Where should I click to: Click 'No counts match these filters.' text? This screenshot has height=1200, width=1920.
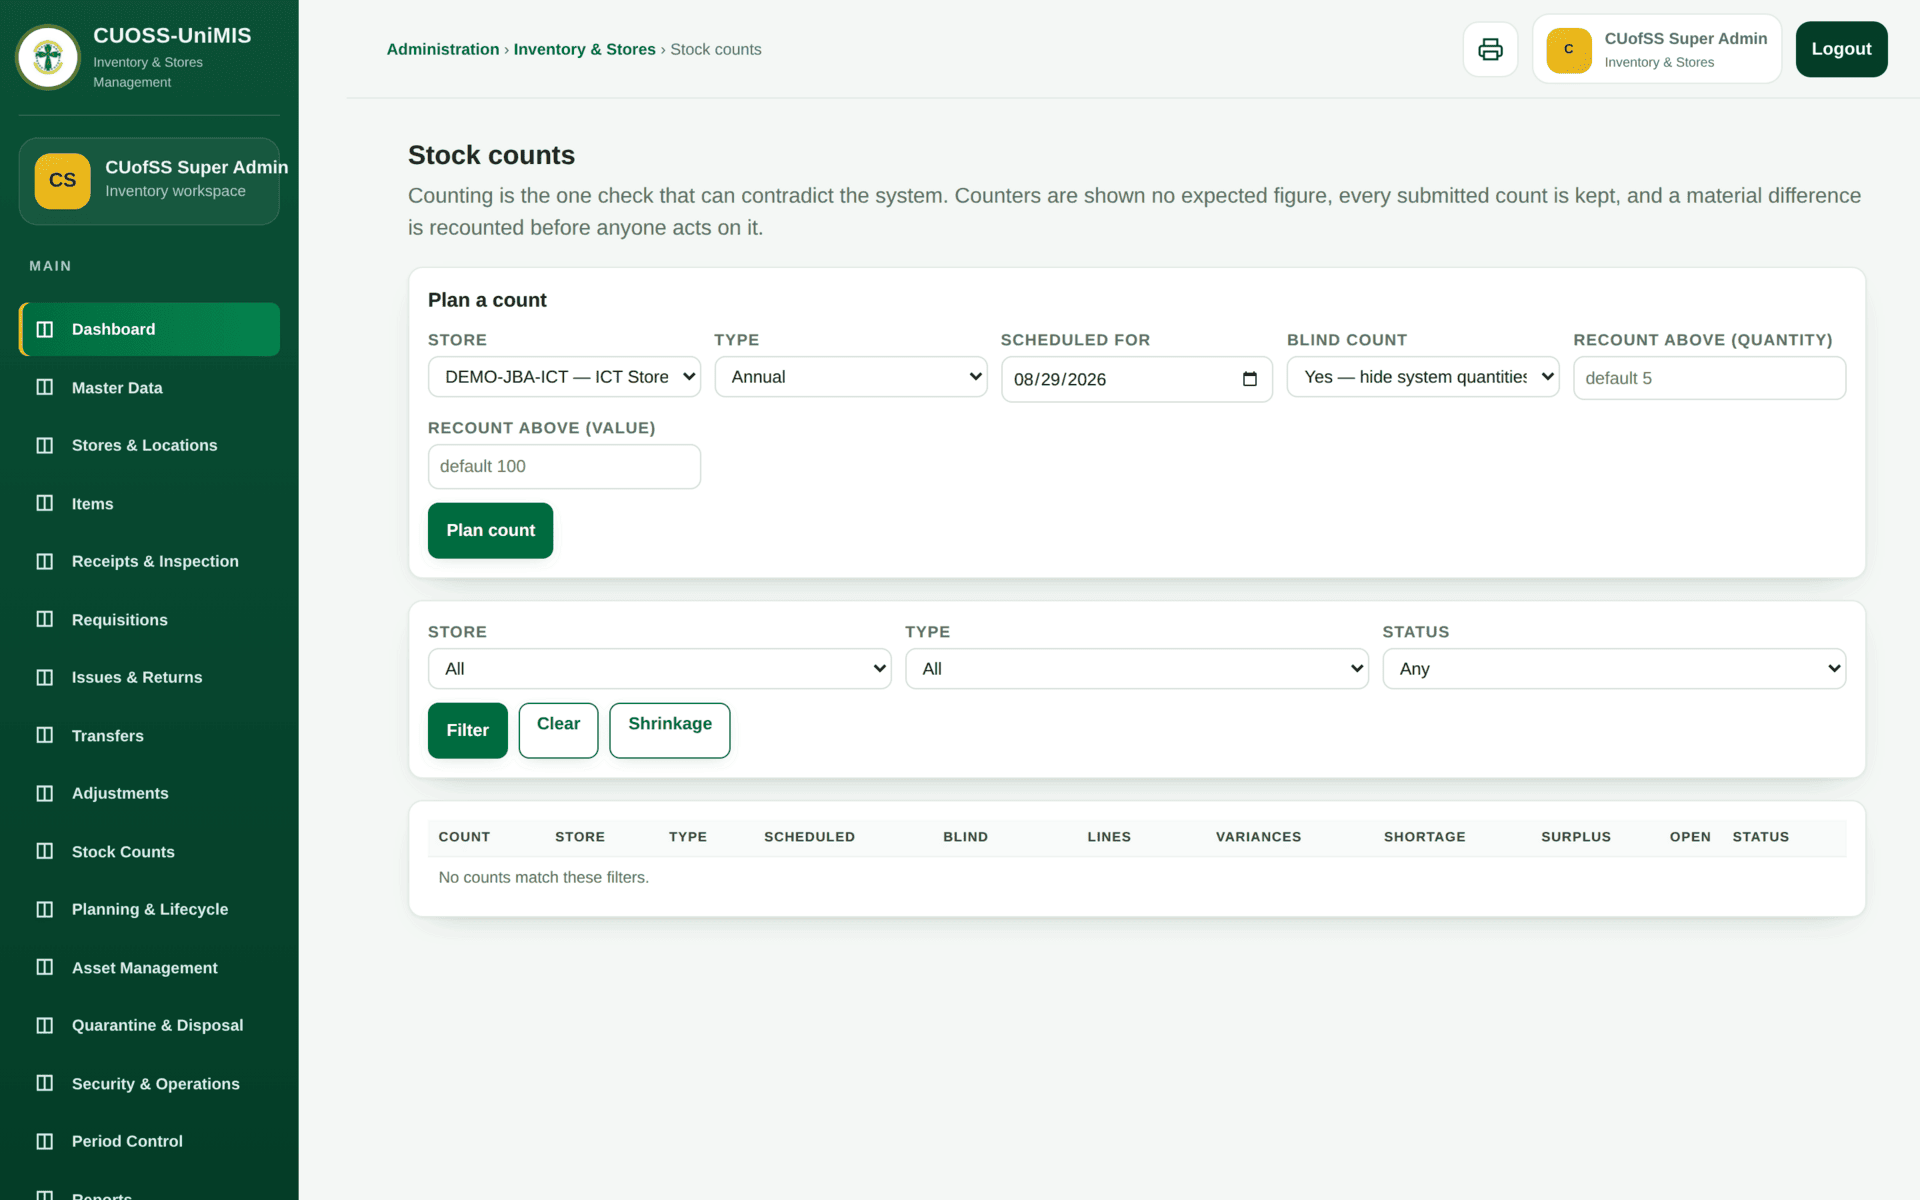pos(544,877)
